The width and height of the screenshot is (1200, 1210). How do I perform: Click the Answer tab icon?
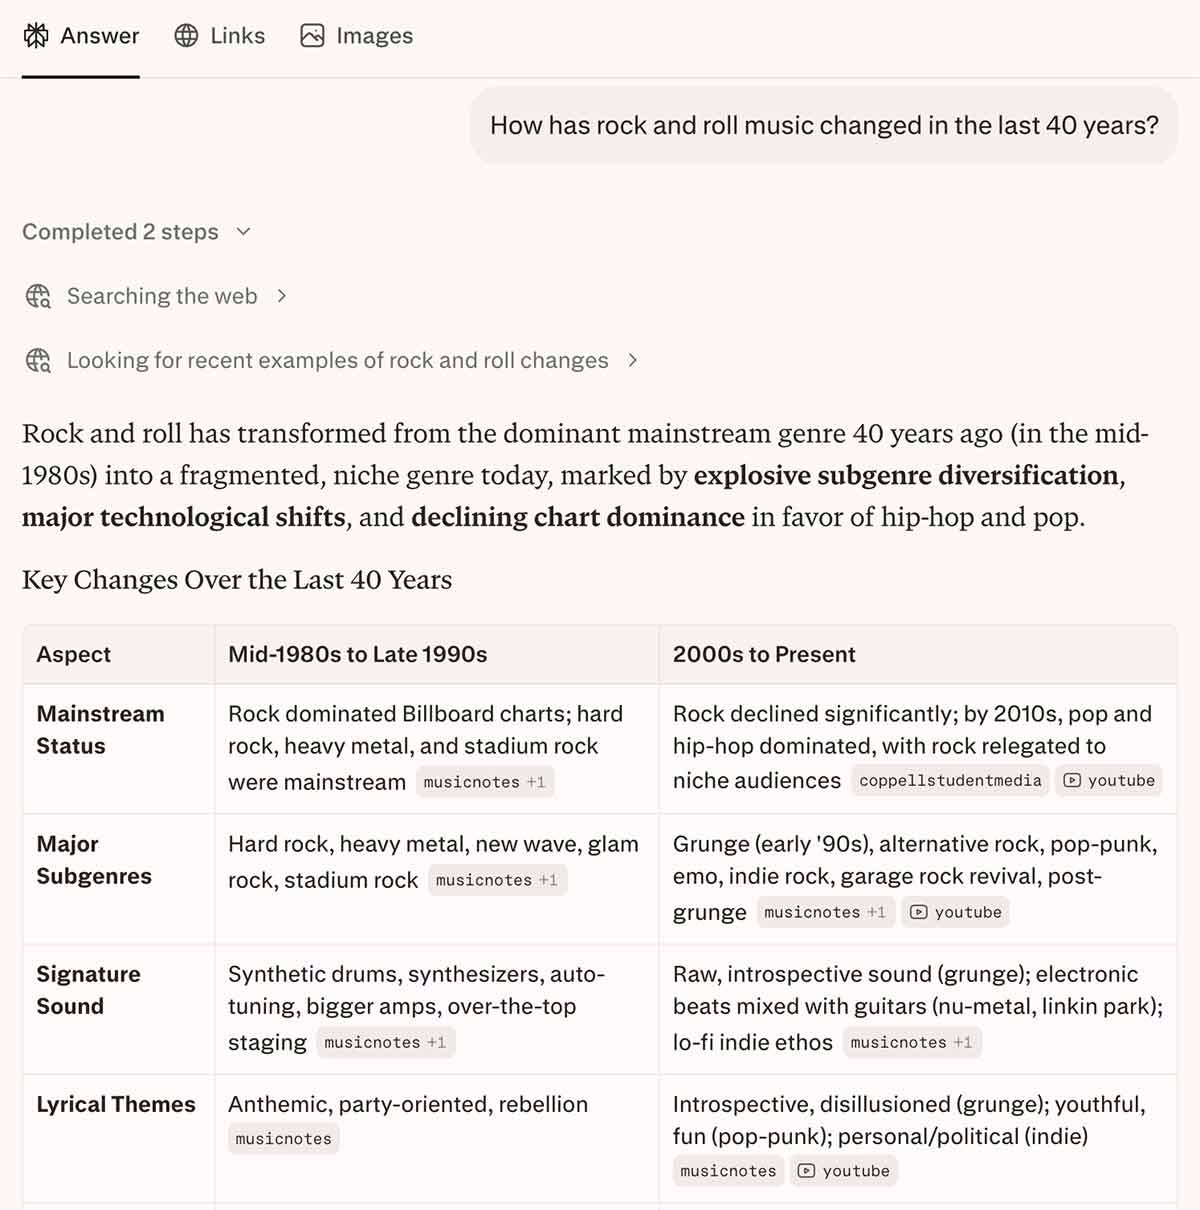tap(36, 36)
